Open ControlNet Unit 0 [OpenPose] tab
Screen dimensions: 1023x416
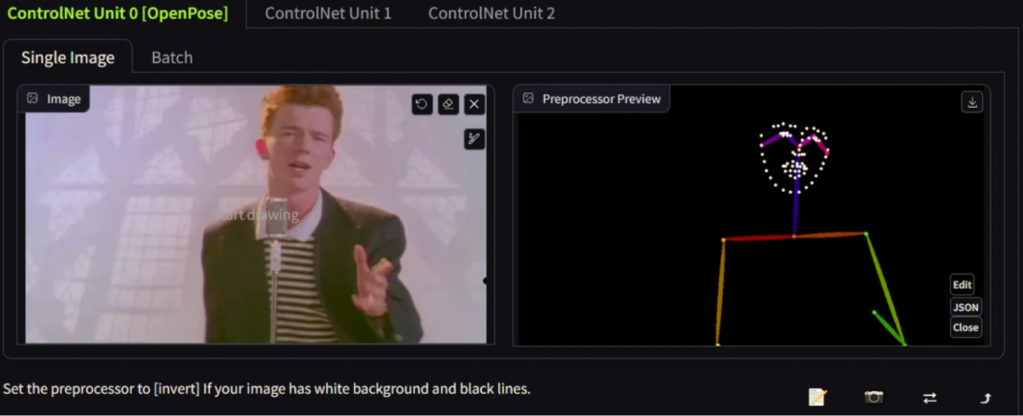tap(117, 14)
